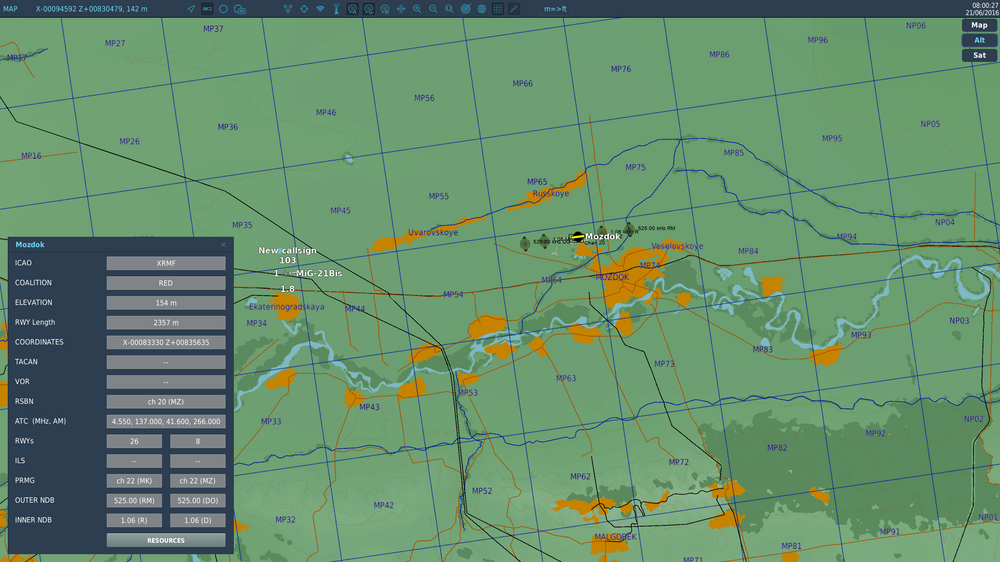Open the RESOURCES button in Mozdok panel
Image resolution: width=1000 pixels, height=562 pixels.
tap(166, 540)
